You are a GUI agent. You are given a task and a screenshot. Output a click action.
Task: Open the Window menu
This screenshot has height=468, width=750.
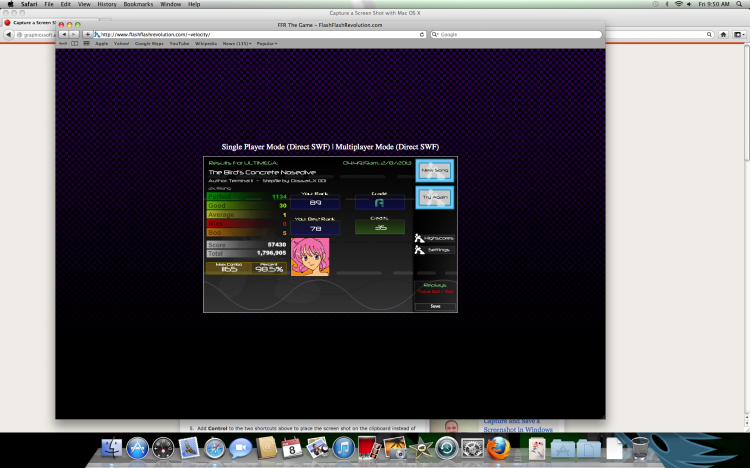[170, 4]
